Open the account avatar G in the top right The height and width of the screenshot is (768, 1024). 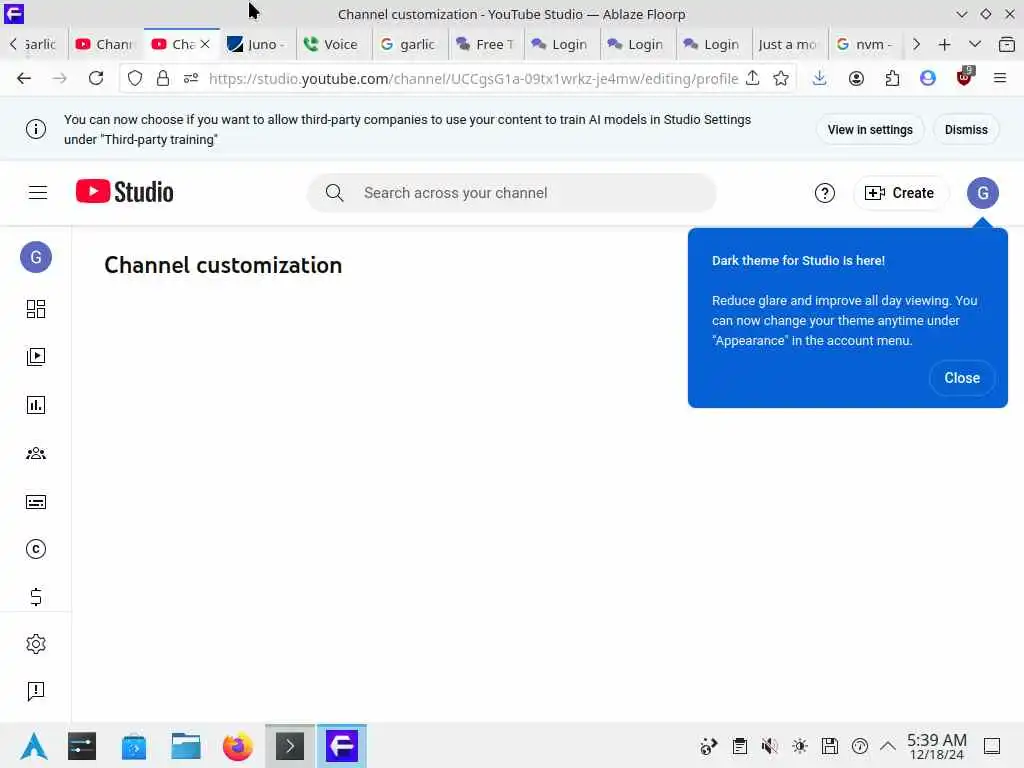[983, 193]
